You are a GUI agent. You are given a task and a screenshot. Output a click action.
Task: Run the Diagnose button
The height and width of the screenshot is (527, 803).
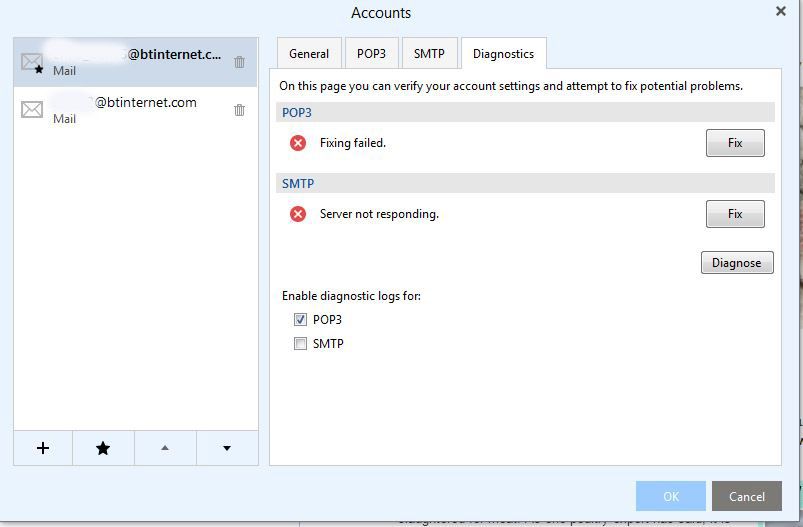tap(737, 263)
